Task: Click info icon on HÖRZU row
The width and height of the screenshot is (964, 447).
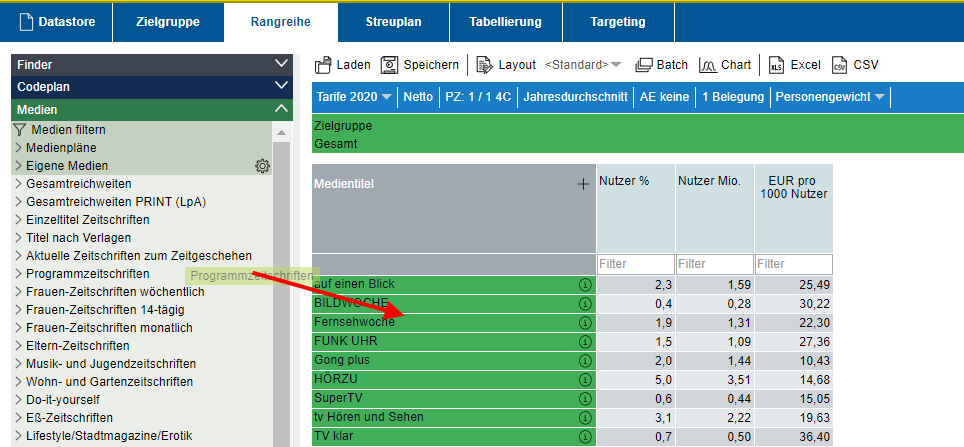Action: [x=585, y=380]
